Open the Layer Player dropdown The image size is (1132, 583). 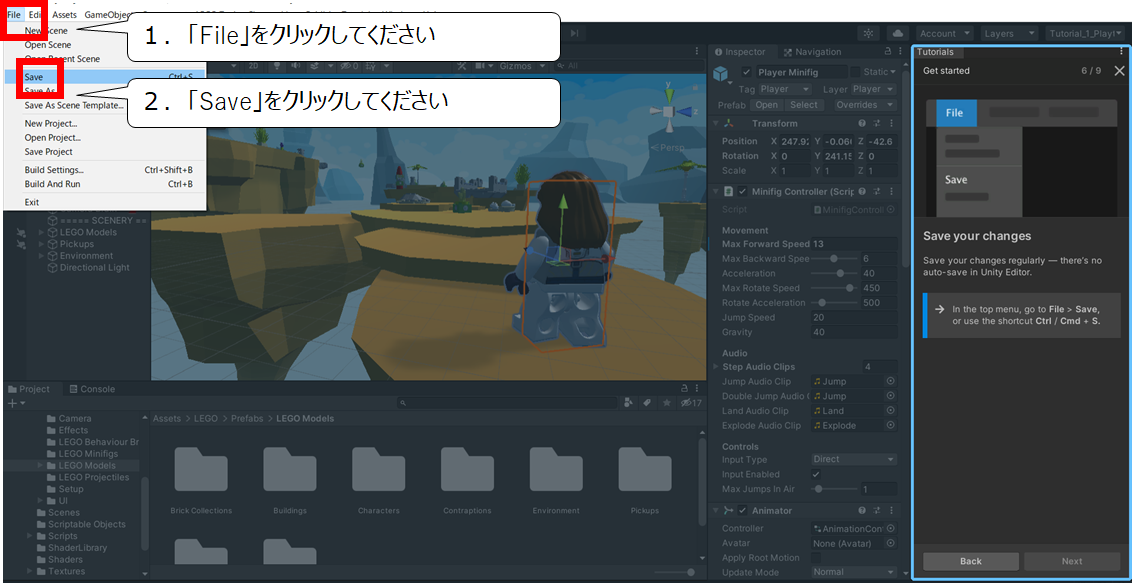(874, 89)
